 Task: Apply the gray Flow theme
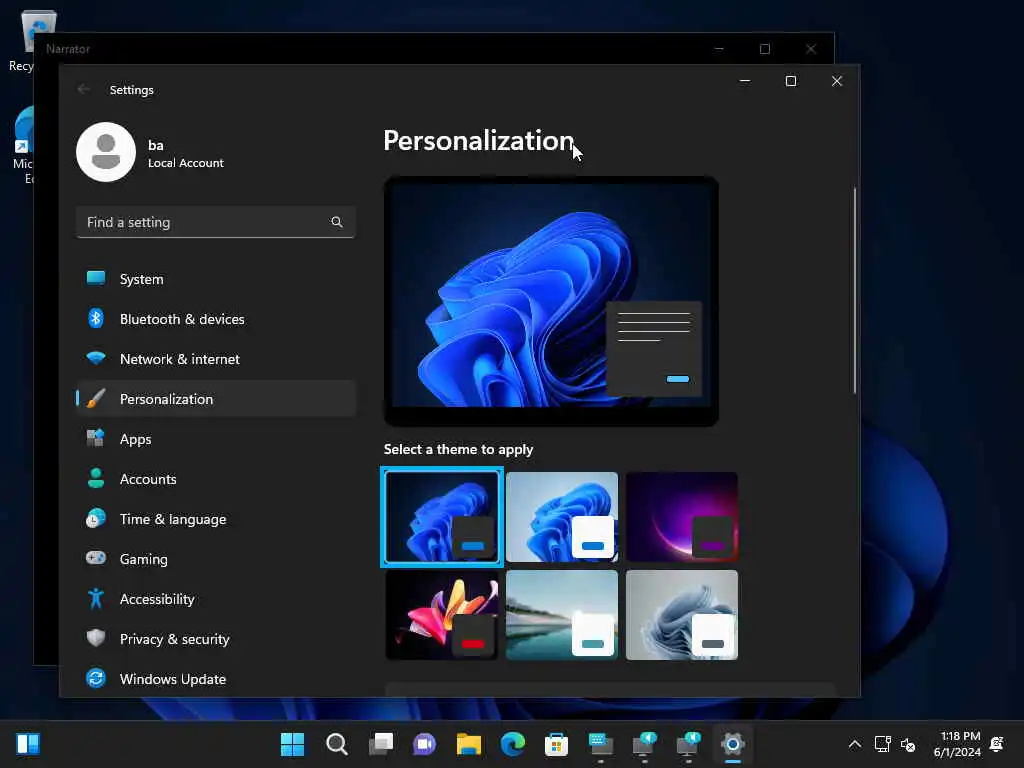click(682, 615)
